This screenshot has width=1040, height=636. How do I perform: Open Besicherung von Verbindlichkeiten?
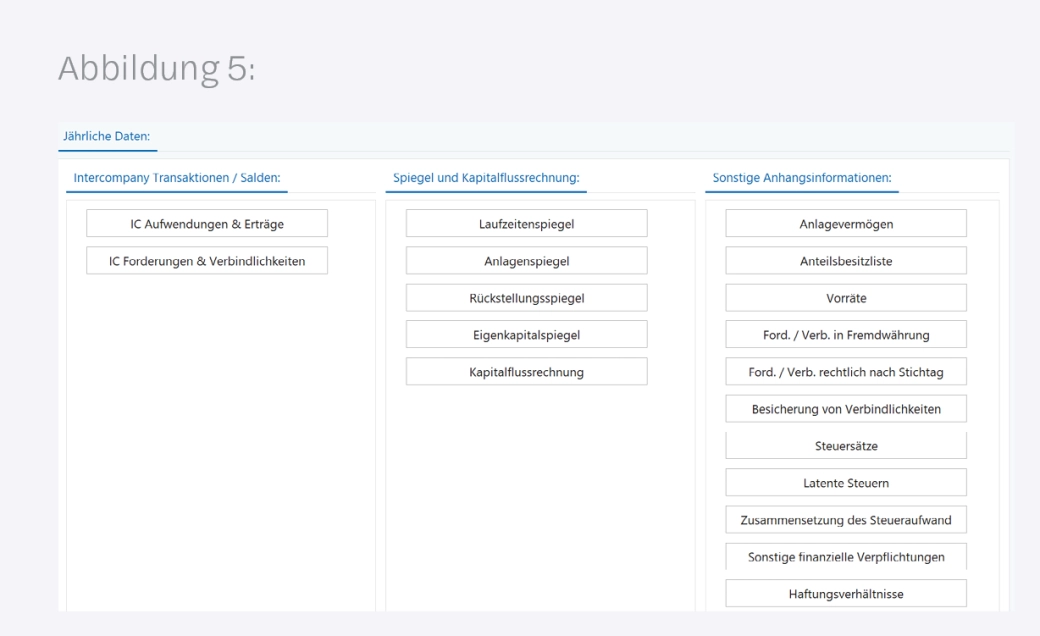[x=846, y=409]
